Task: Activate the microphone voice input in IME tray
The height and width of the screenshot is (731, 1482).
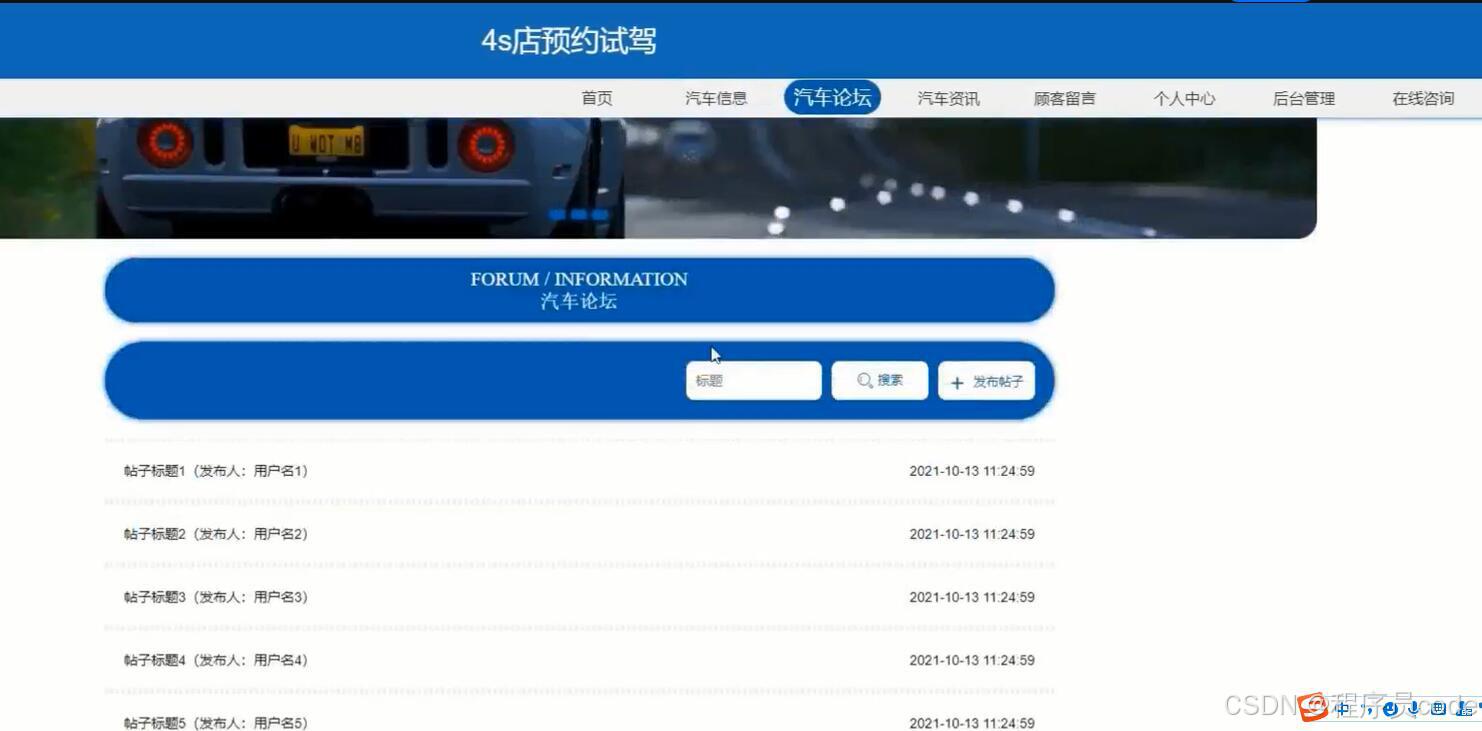Action: pos(1414,708)
